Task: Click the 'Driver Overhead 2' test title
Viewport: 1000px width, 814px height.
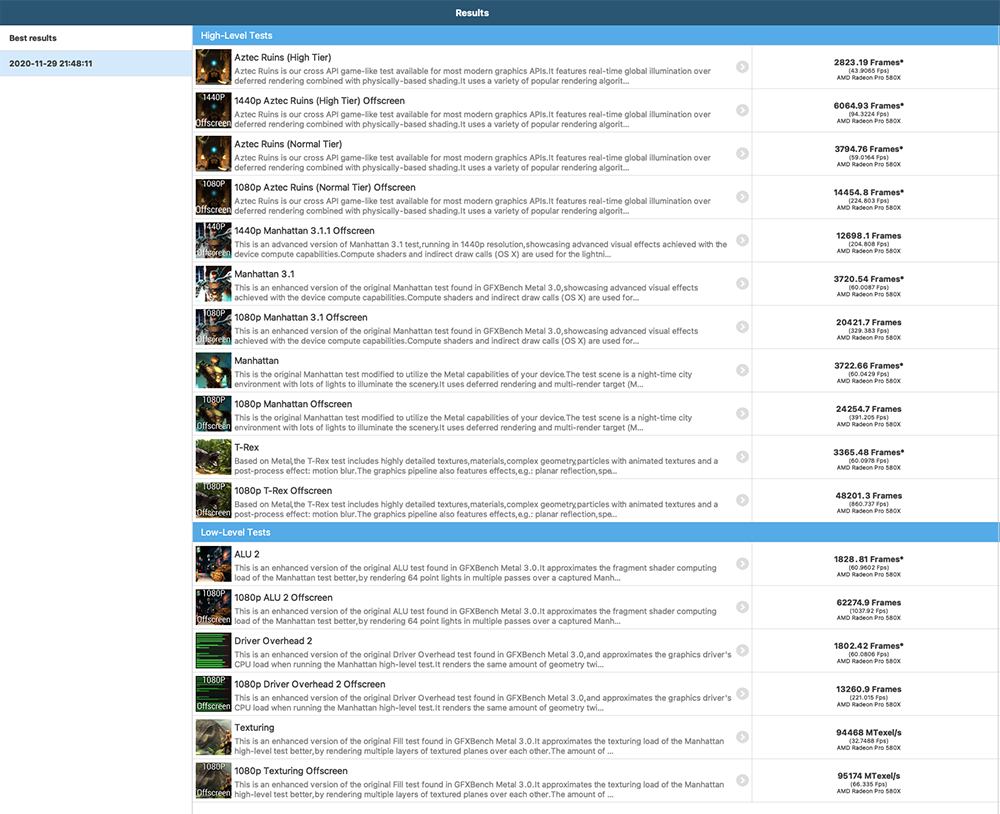Action: coord(273,641)
